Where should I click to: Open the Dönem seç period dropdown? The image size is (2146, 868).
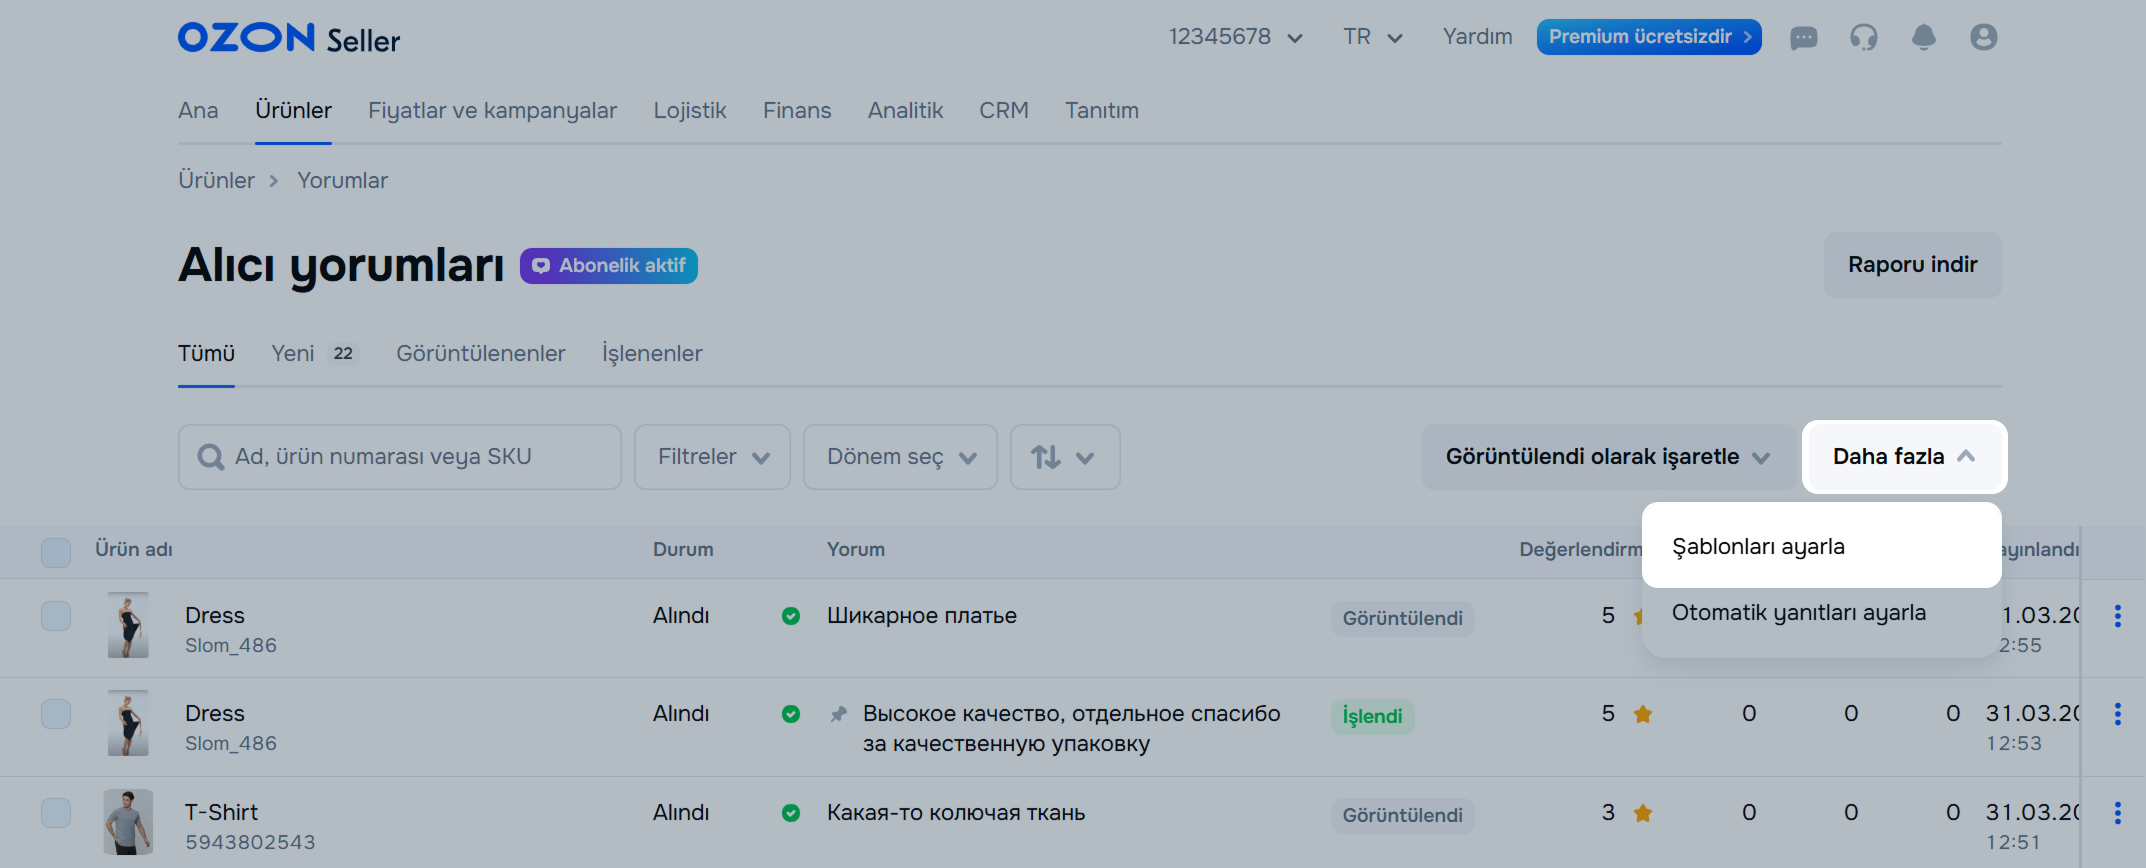pos(900,457)
